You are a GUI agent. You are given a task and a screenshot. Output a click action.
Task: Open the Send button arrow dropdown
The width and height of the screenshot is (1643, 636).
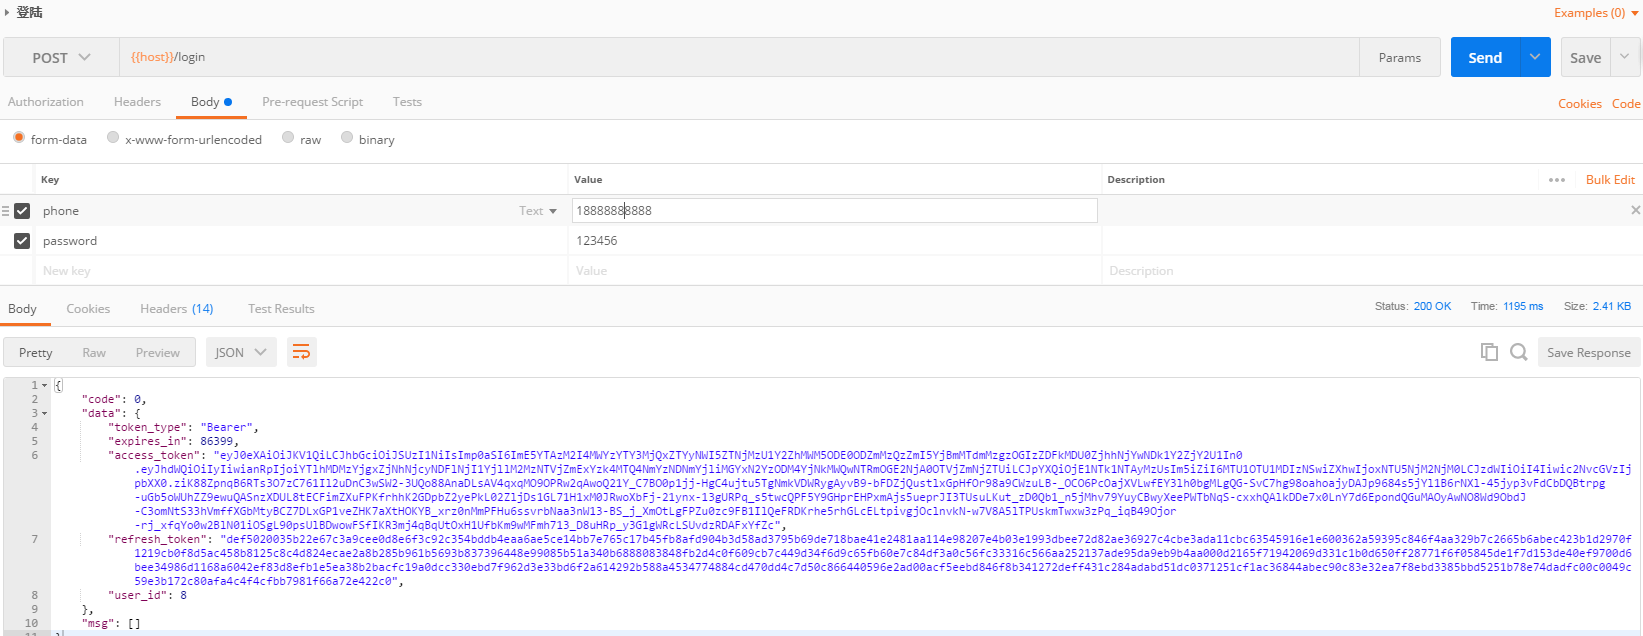1535,57
